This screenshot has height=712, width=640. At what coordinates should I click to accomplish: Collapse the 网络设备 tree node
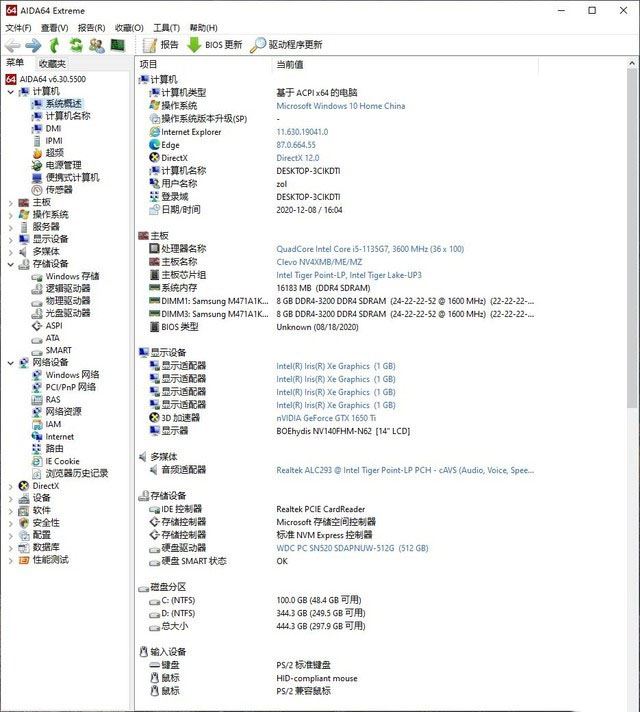[10, 362]
